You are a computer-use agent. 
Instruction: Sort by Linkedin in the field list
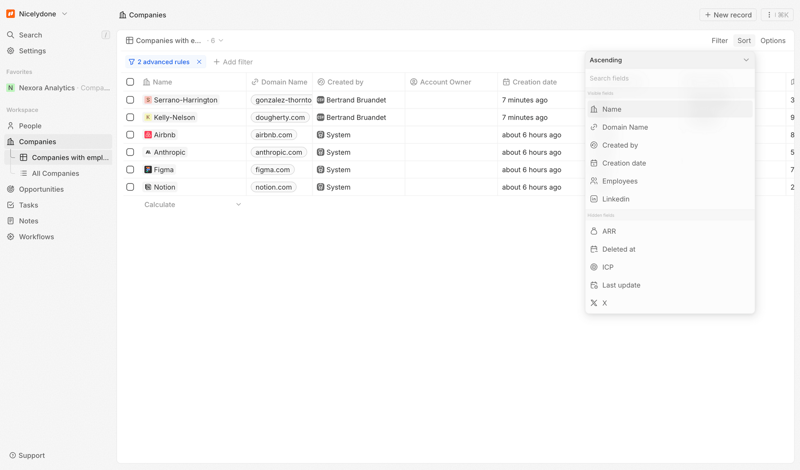tap(669, 199)
